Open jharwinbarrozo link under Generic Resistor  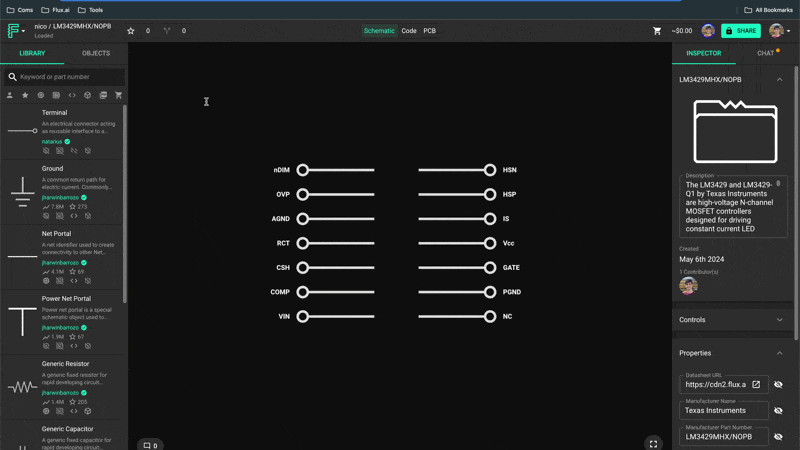[x=60, y=393]
